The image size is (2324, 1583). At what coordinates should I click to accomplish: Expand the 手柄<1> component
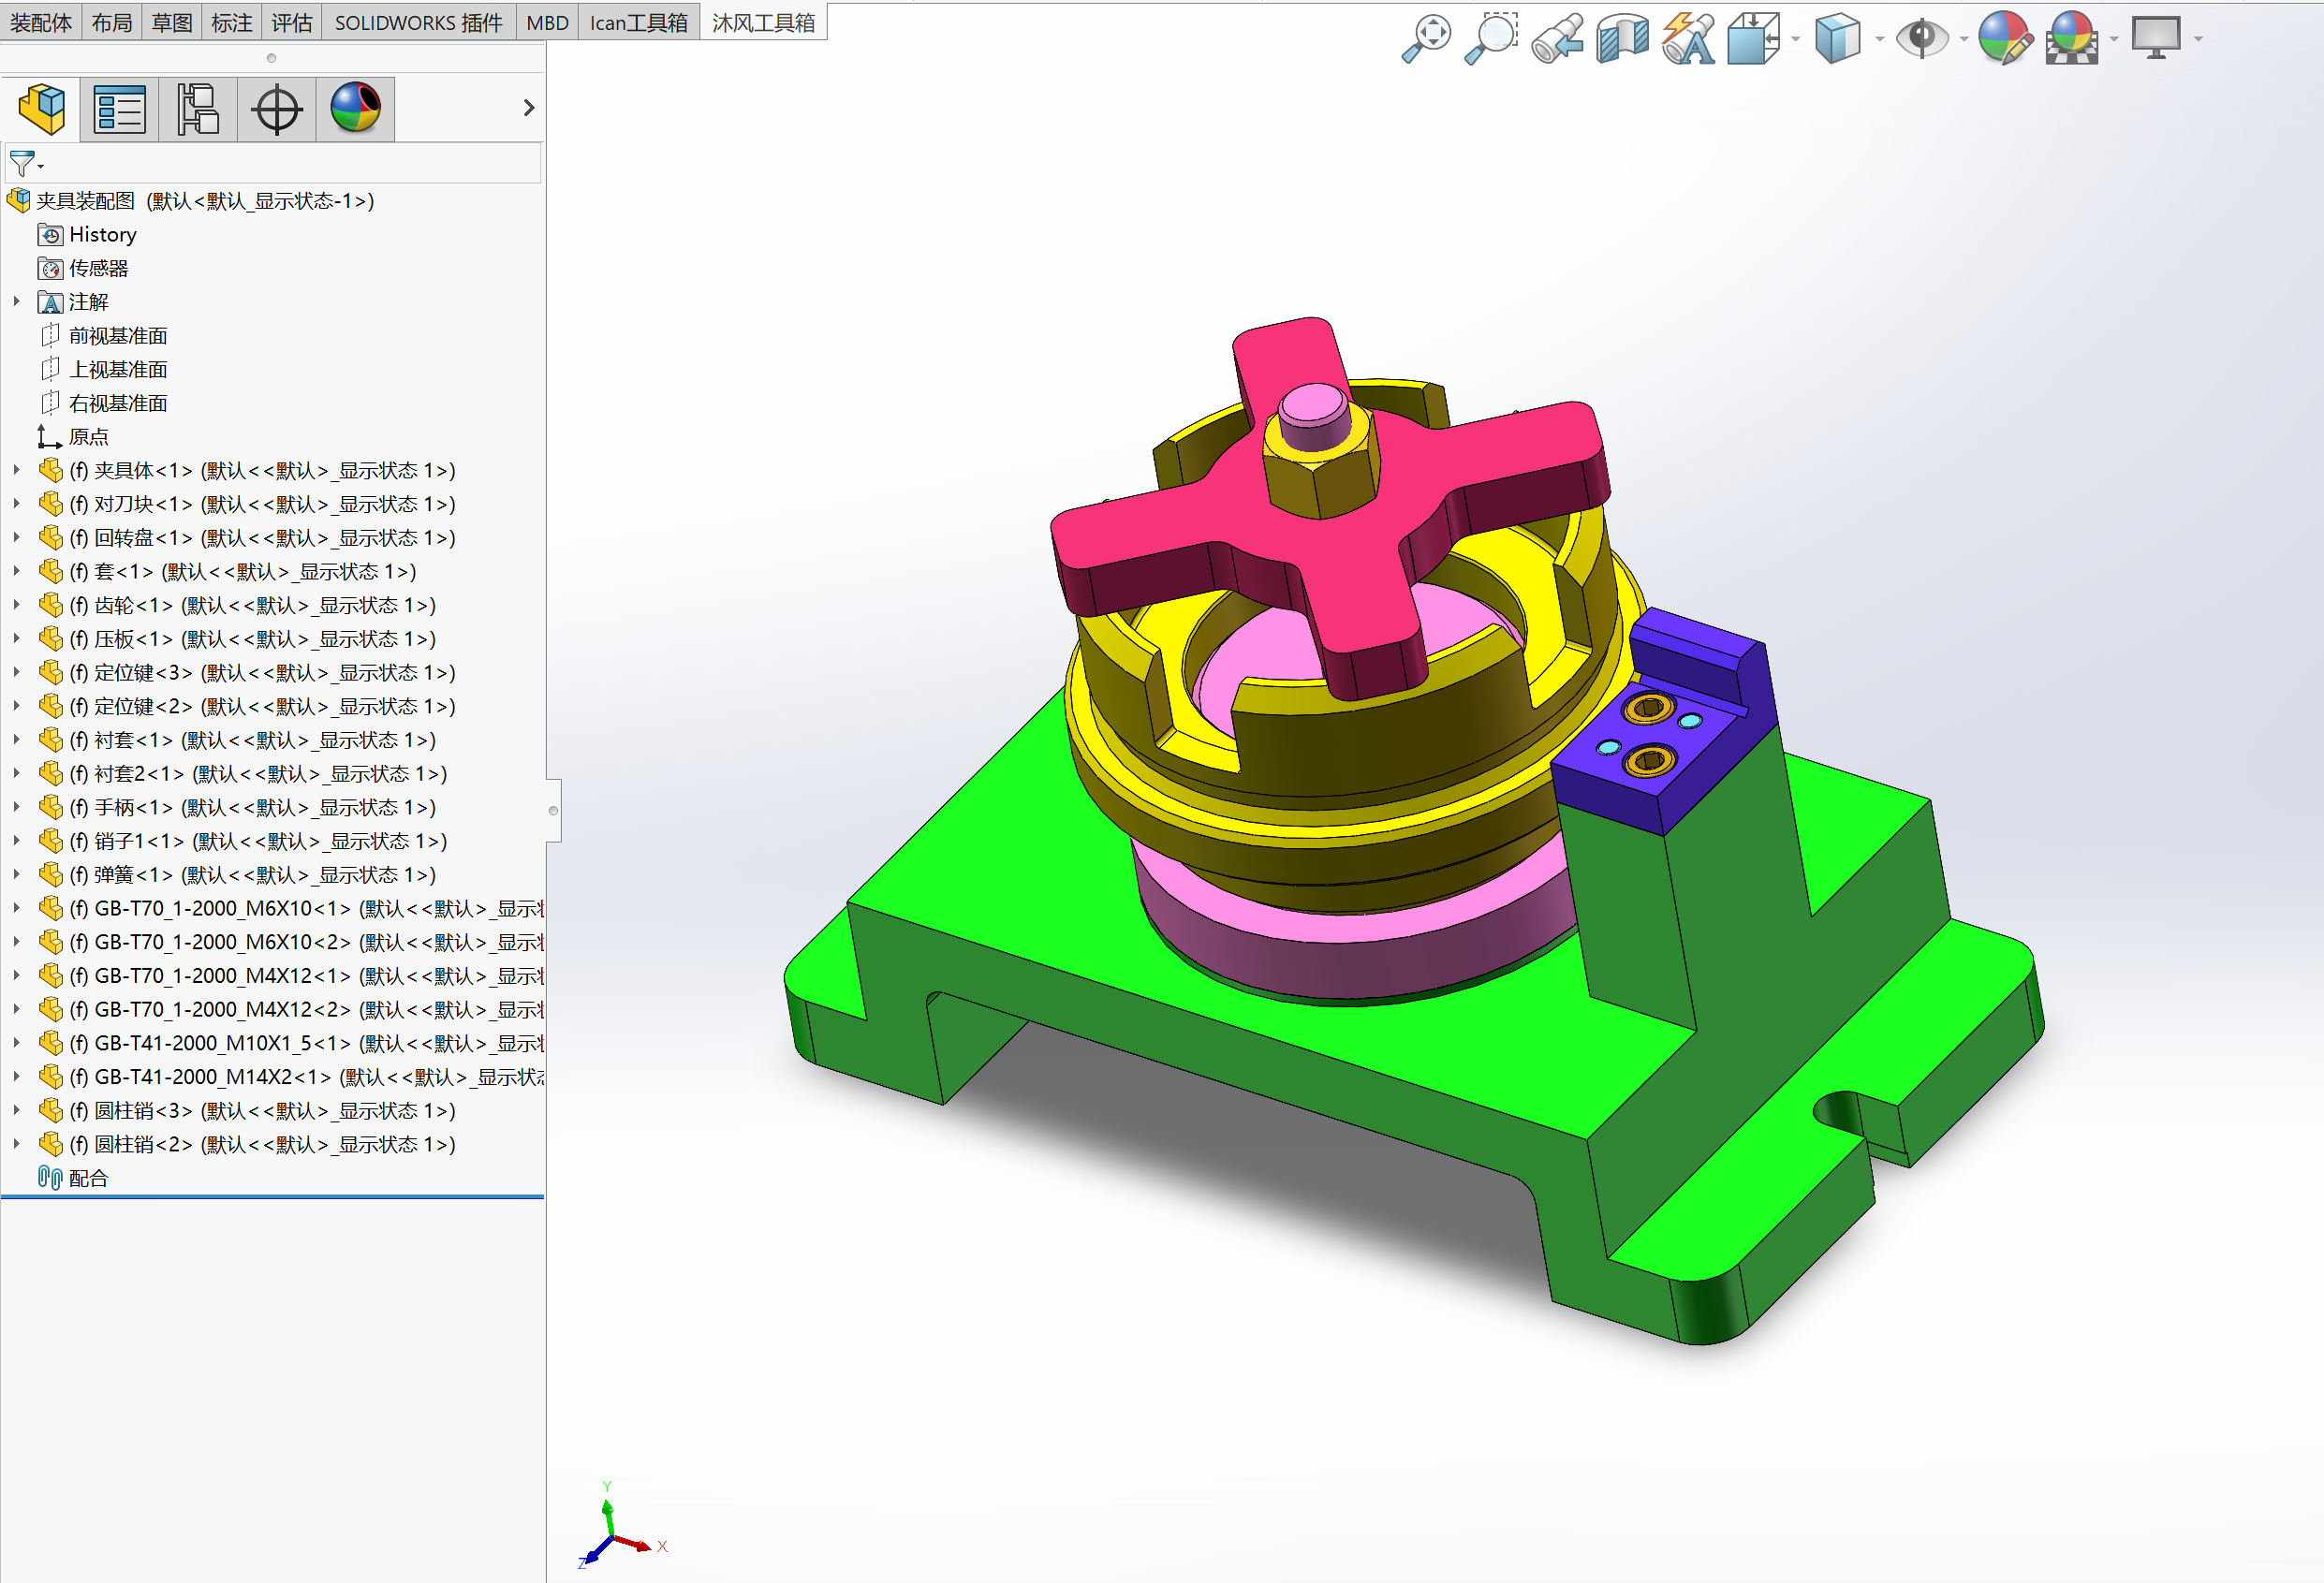(17, 807)
